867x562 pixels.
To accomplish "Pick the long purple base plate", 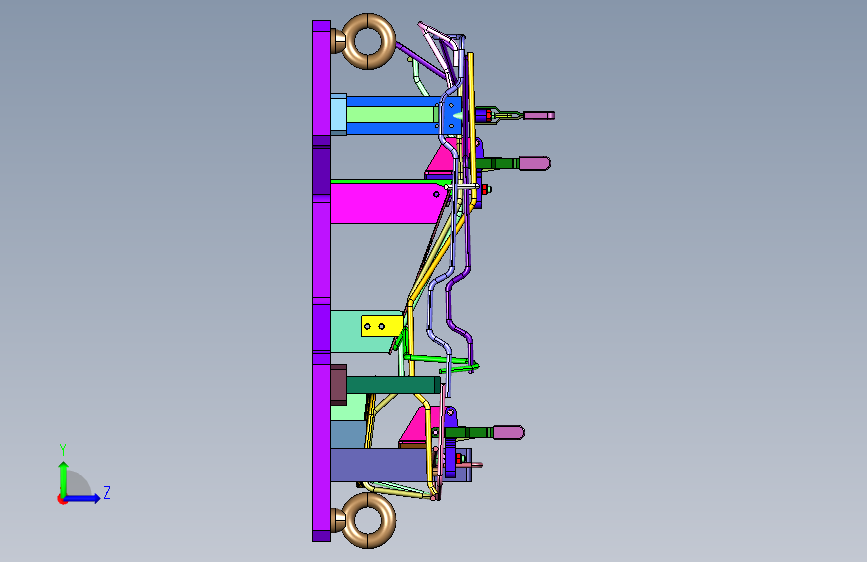I will tap(321, 281).
